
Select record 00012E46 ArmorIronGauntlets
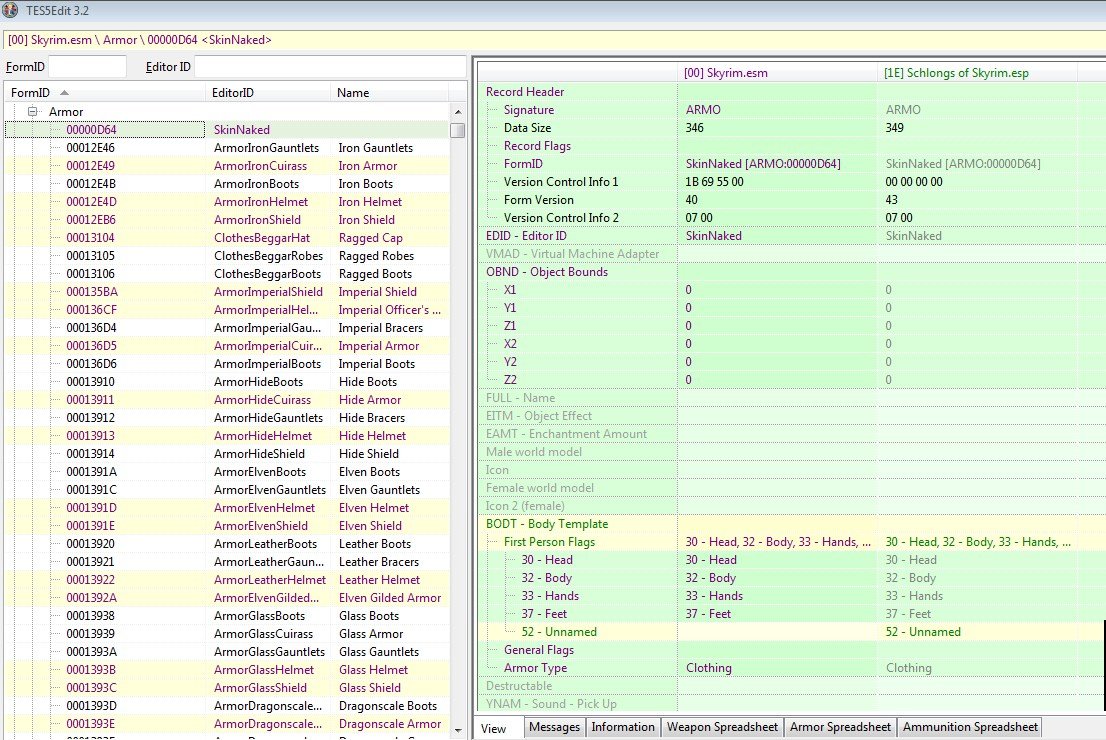[227, 148]
